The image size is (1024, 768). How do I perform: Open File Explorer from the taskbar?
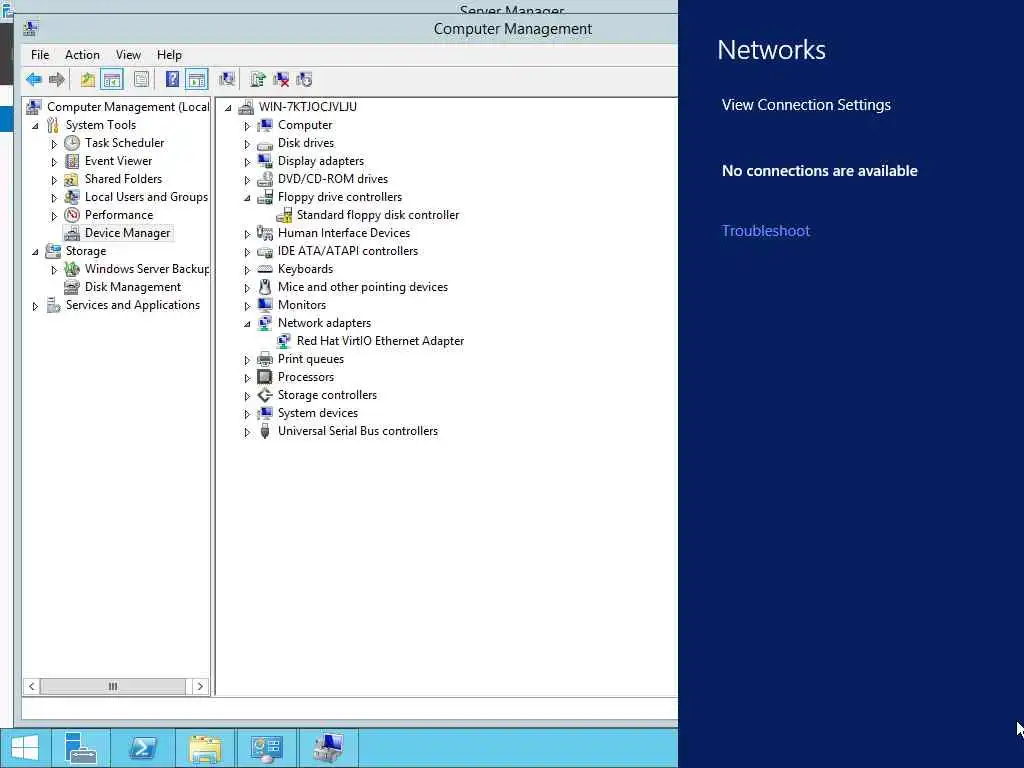pos(204,748)
